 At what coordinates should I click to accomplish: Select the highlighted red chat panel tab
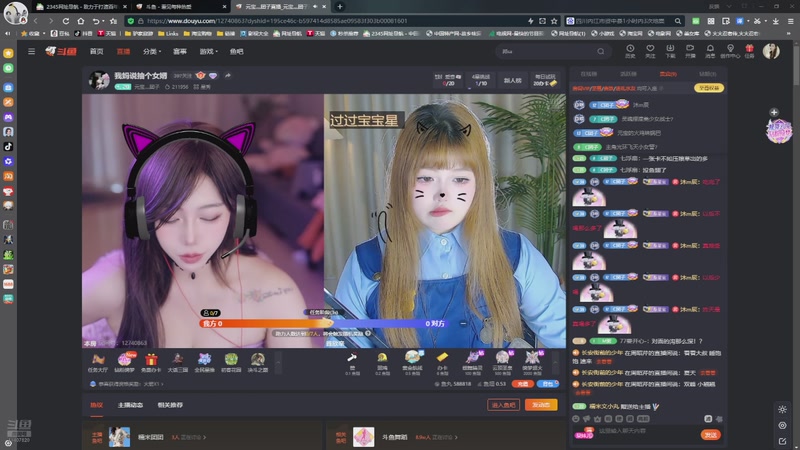668,74
